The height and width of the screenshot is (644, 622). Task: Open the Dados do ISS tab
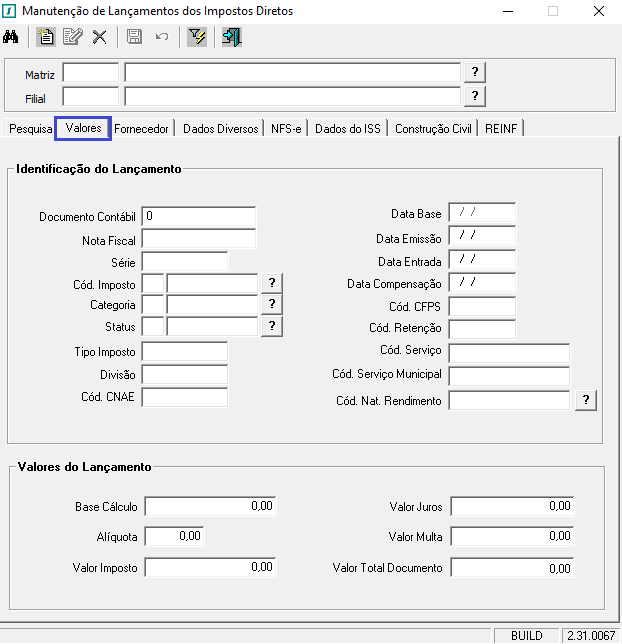click(x=347, y=129)
